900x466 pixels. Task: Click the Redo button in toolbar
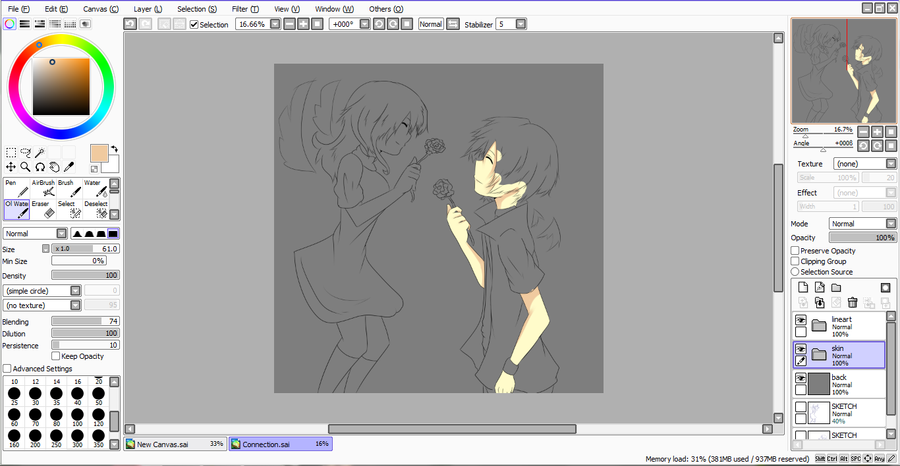(x=145, y=24)
